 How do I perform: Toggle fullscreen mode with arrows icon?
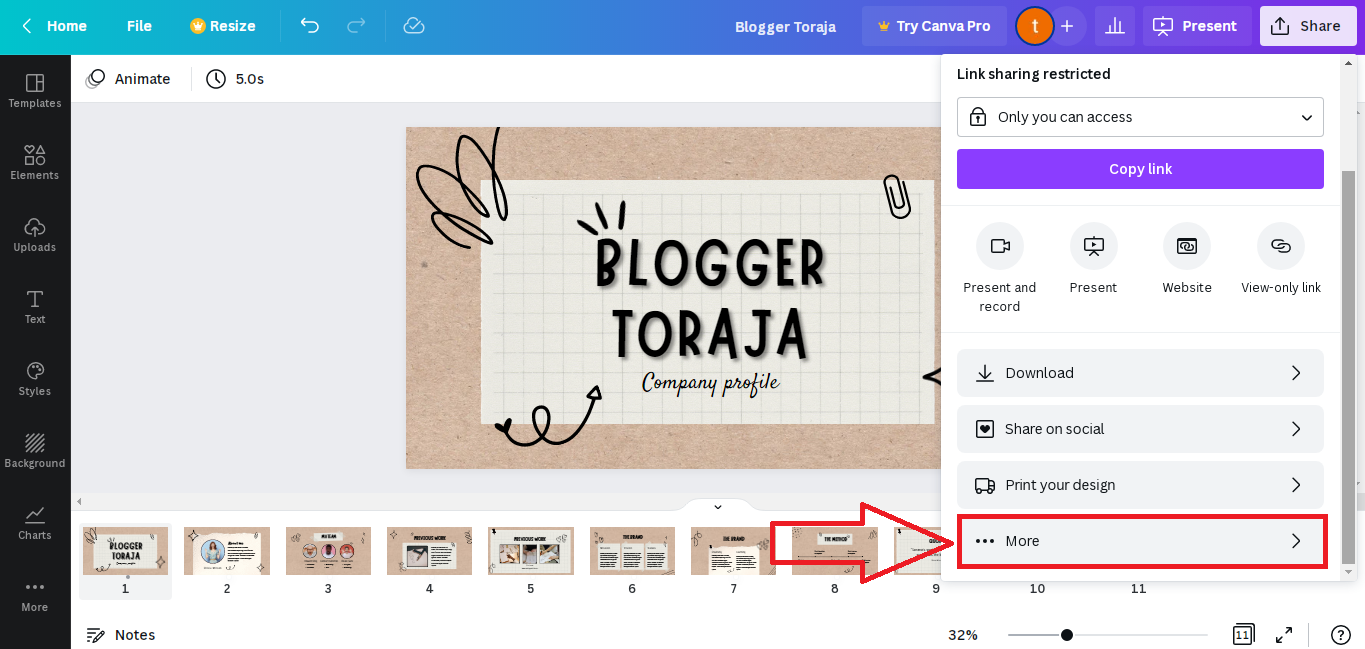[x=1284, y=635]
